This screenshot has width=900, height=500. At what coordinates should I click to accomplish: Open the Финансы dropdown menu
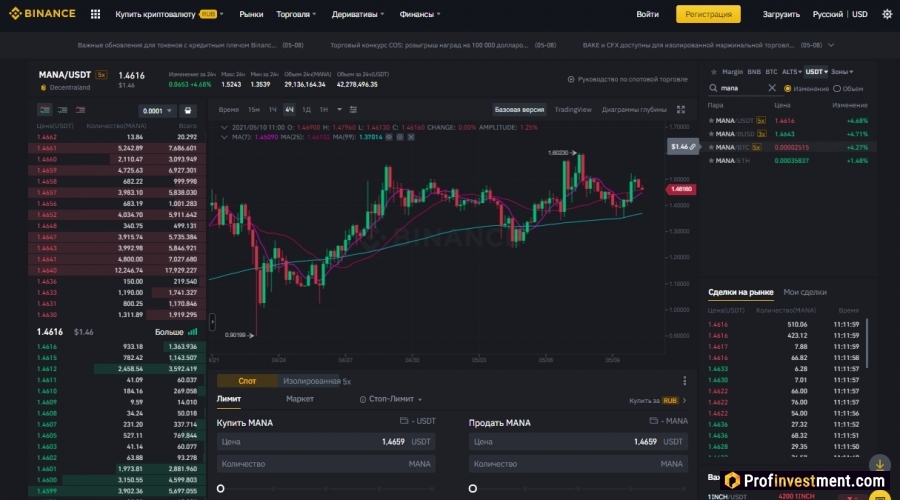point(420,14)
